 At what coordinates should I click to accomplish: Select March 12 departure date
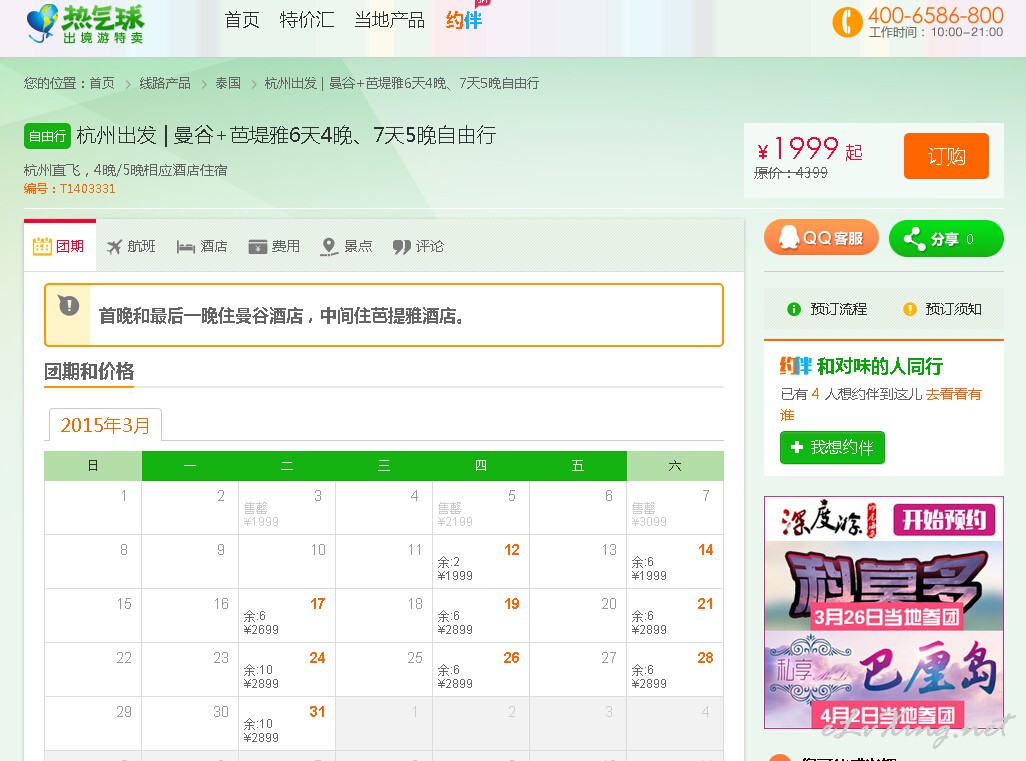(x=481, y=562)
